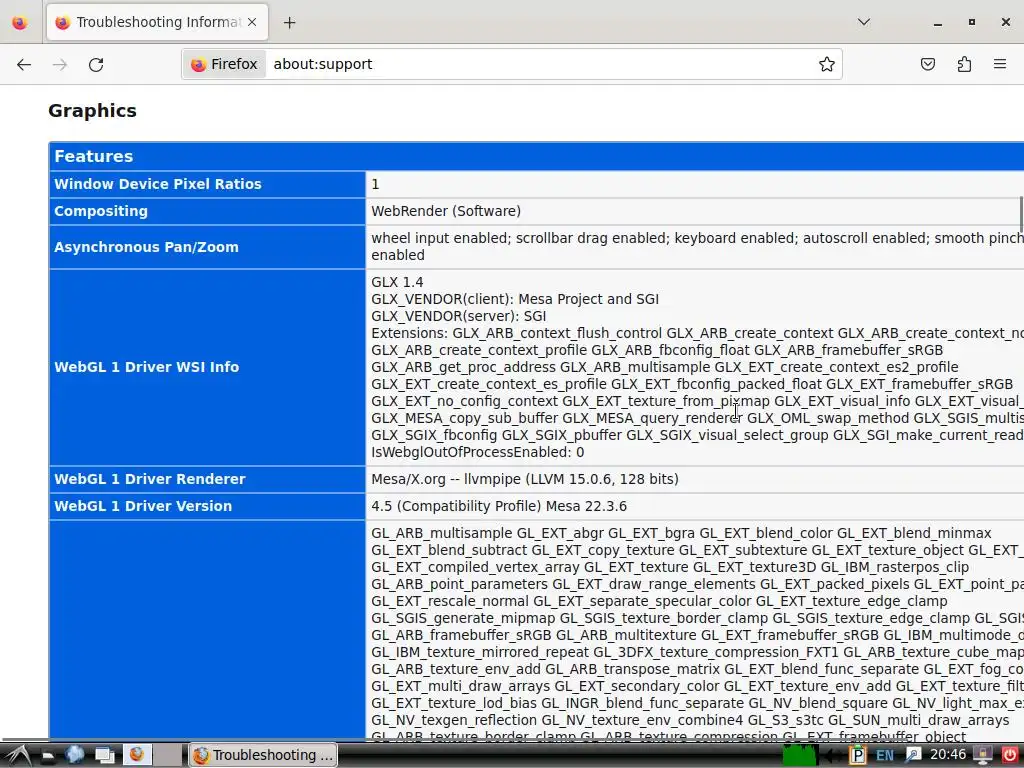Expand the list all tabs chevron
Image resolution: width=1024 pixels, height=768 pixels.
point(863,22)
